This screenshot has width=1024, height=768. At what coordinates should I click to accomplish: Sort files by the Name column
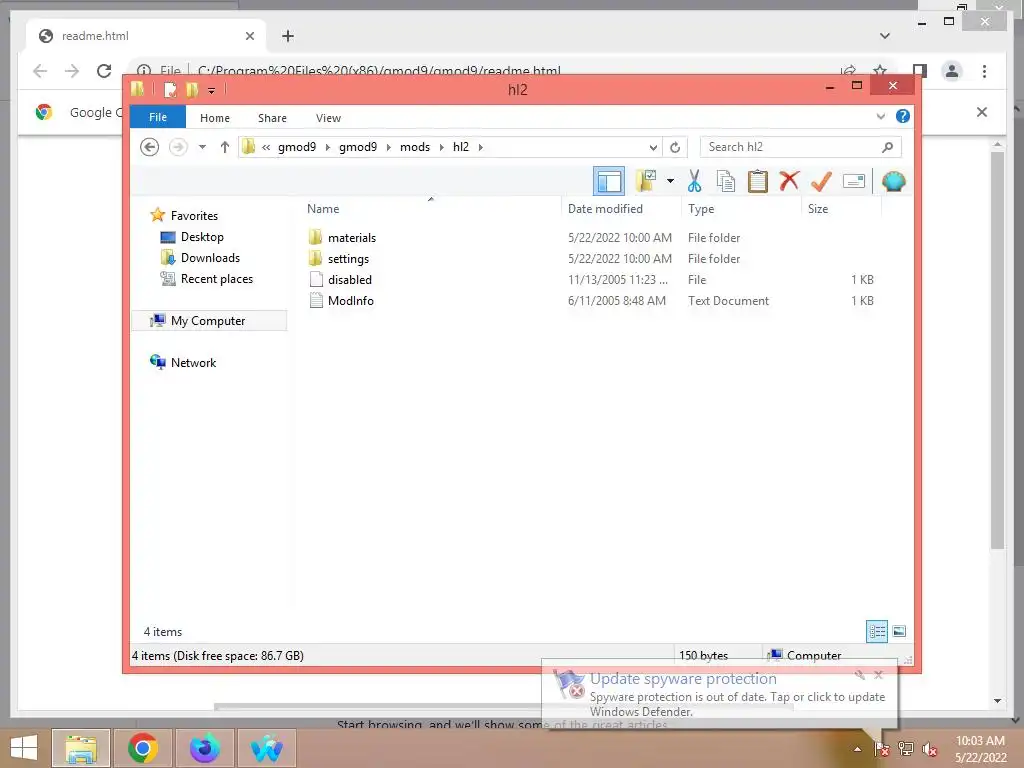[x=323, y=209]
